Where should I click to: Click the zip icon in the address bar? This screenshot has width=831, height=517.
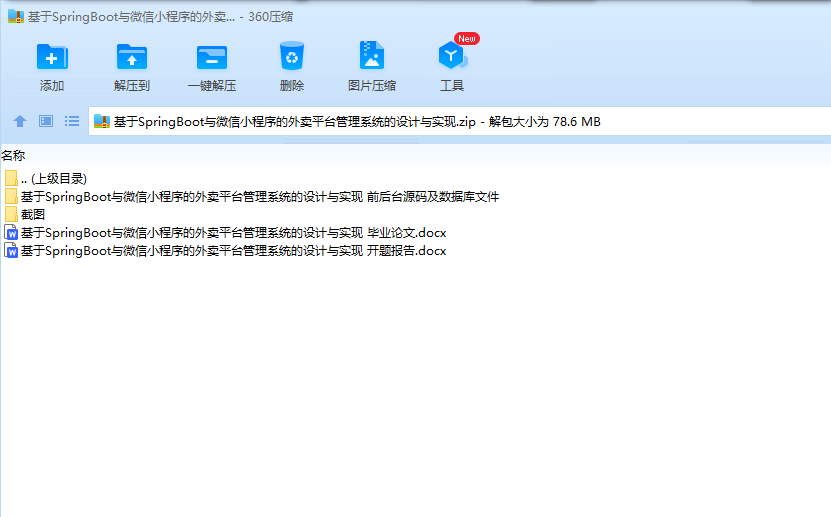pyautogui.click(x=102, y=121)
